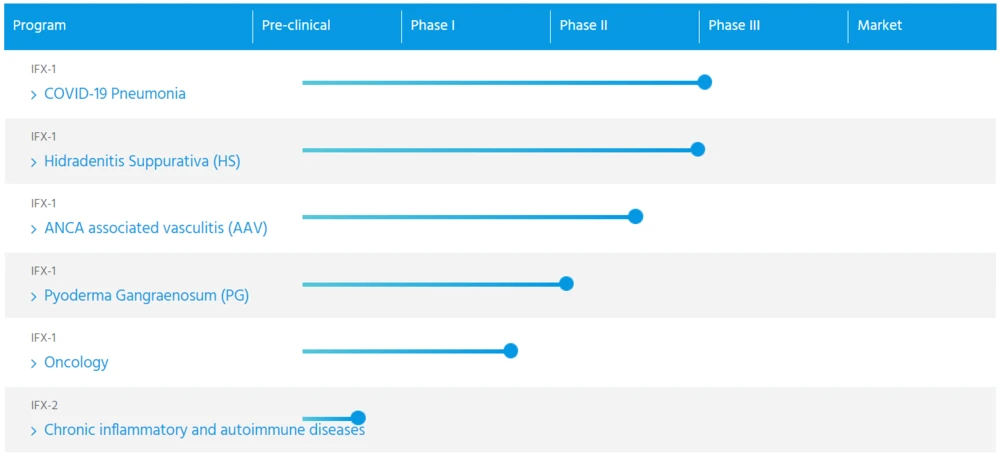
Task: Click the IFX-2 progress bar endpoint dot
Action: pyautogui.click(x=358, y=418)
